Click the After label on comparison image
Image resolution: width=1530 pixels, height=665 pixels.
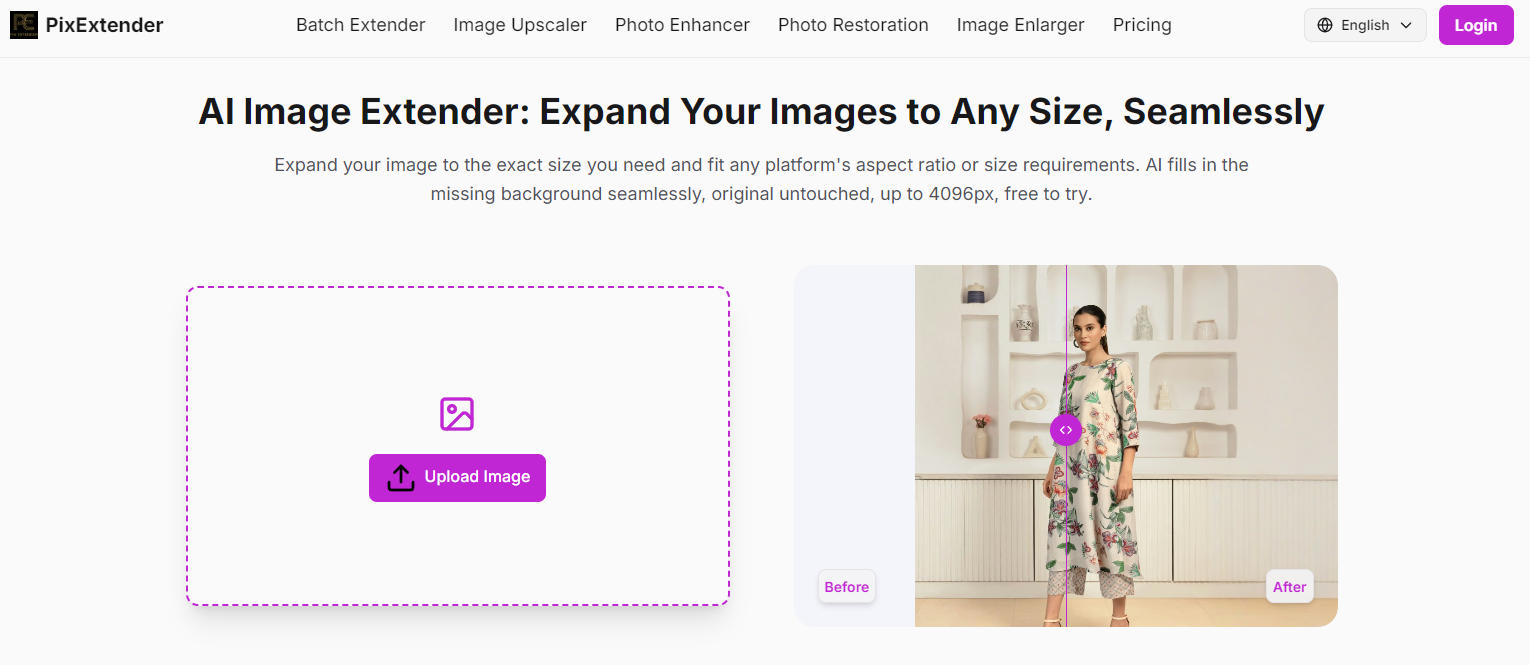click(1289, 587)
